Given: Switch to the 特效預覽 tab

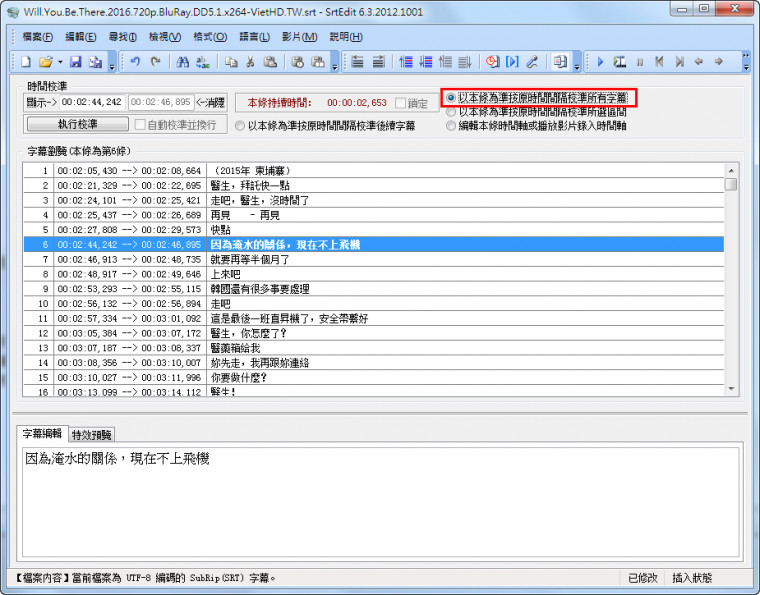Looking at the screenshot, I should coord(92,435).
